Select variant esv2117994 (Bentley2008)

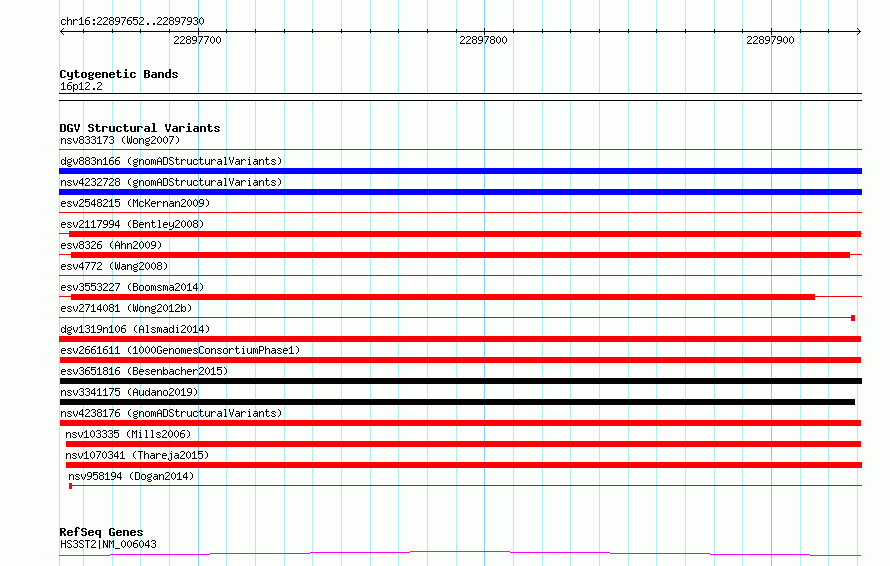coord(132,224)
